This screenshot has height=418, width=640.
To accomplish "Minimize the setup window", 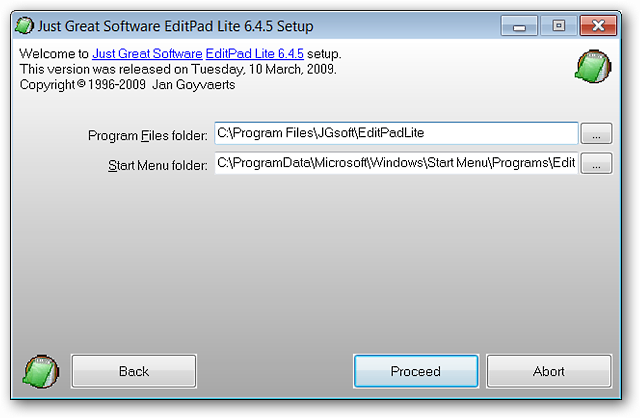I will 519,26.
